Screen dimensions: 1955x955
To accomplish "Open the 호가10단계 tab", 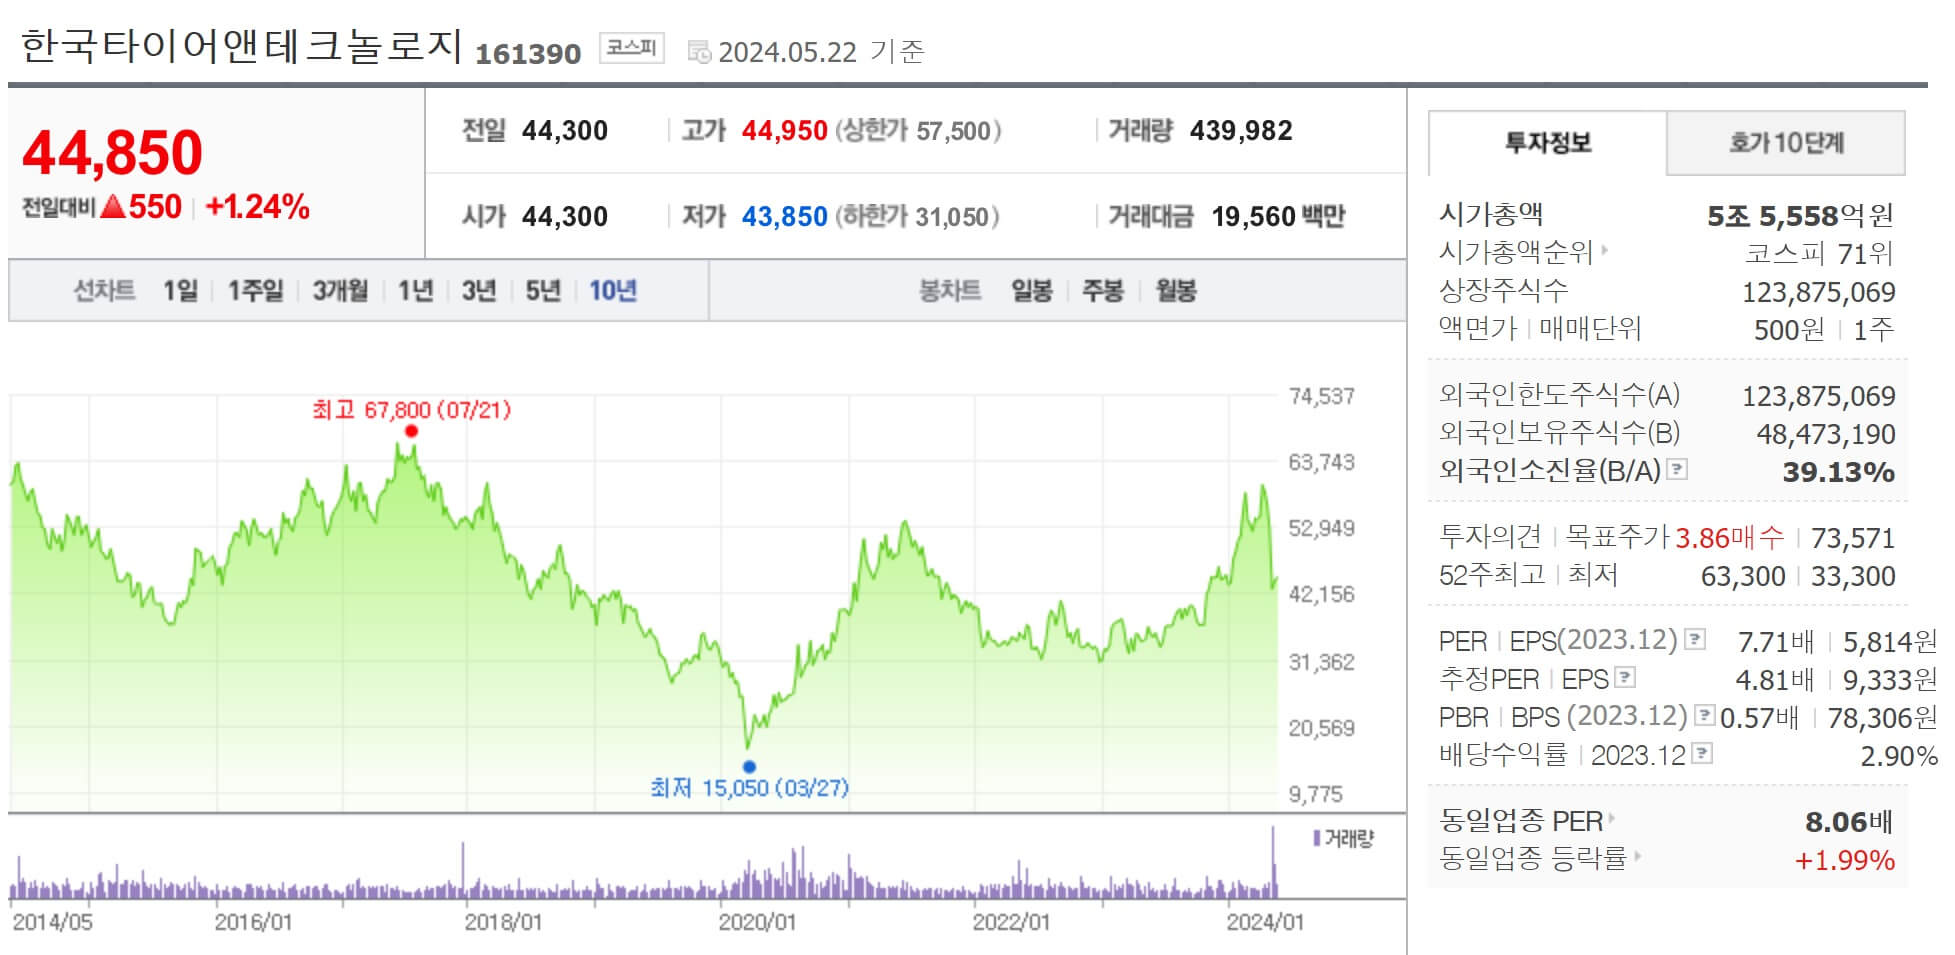I will tap(1786, 143).
